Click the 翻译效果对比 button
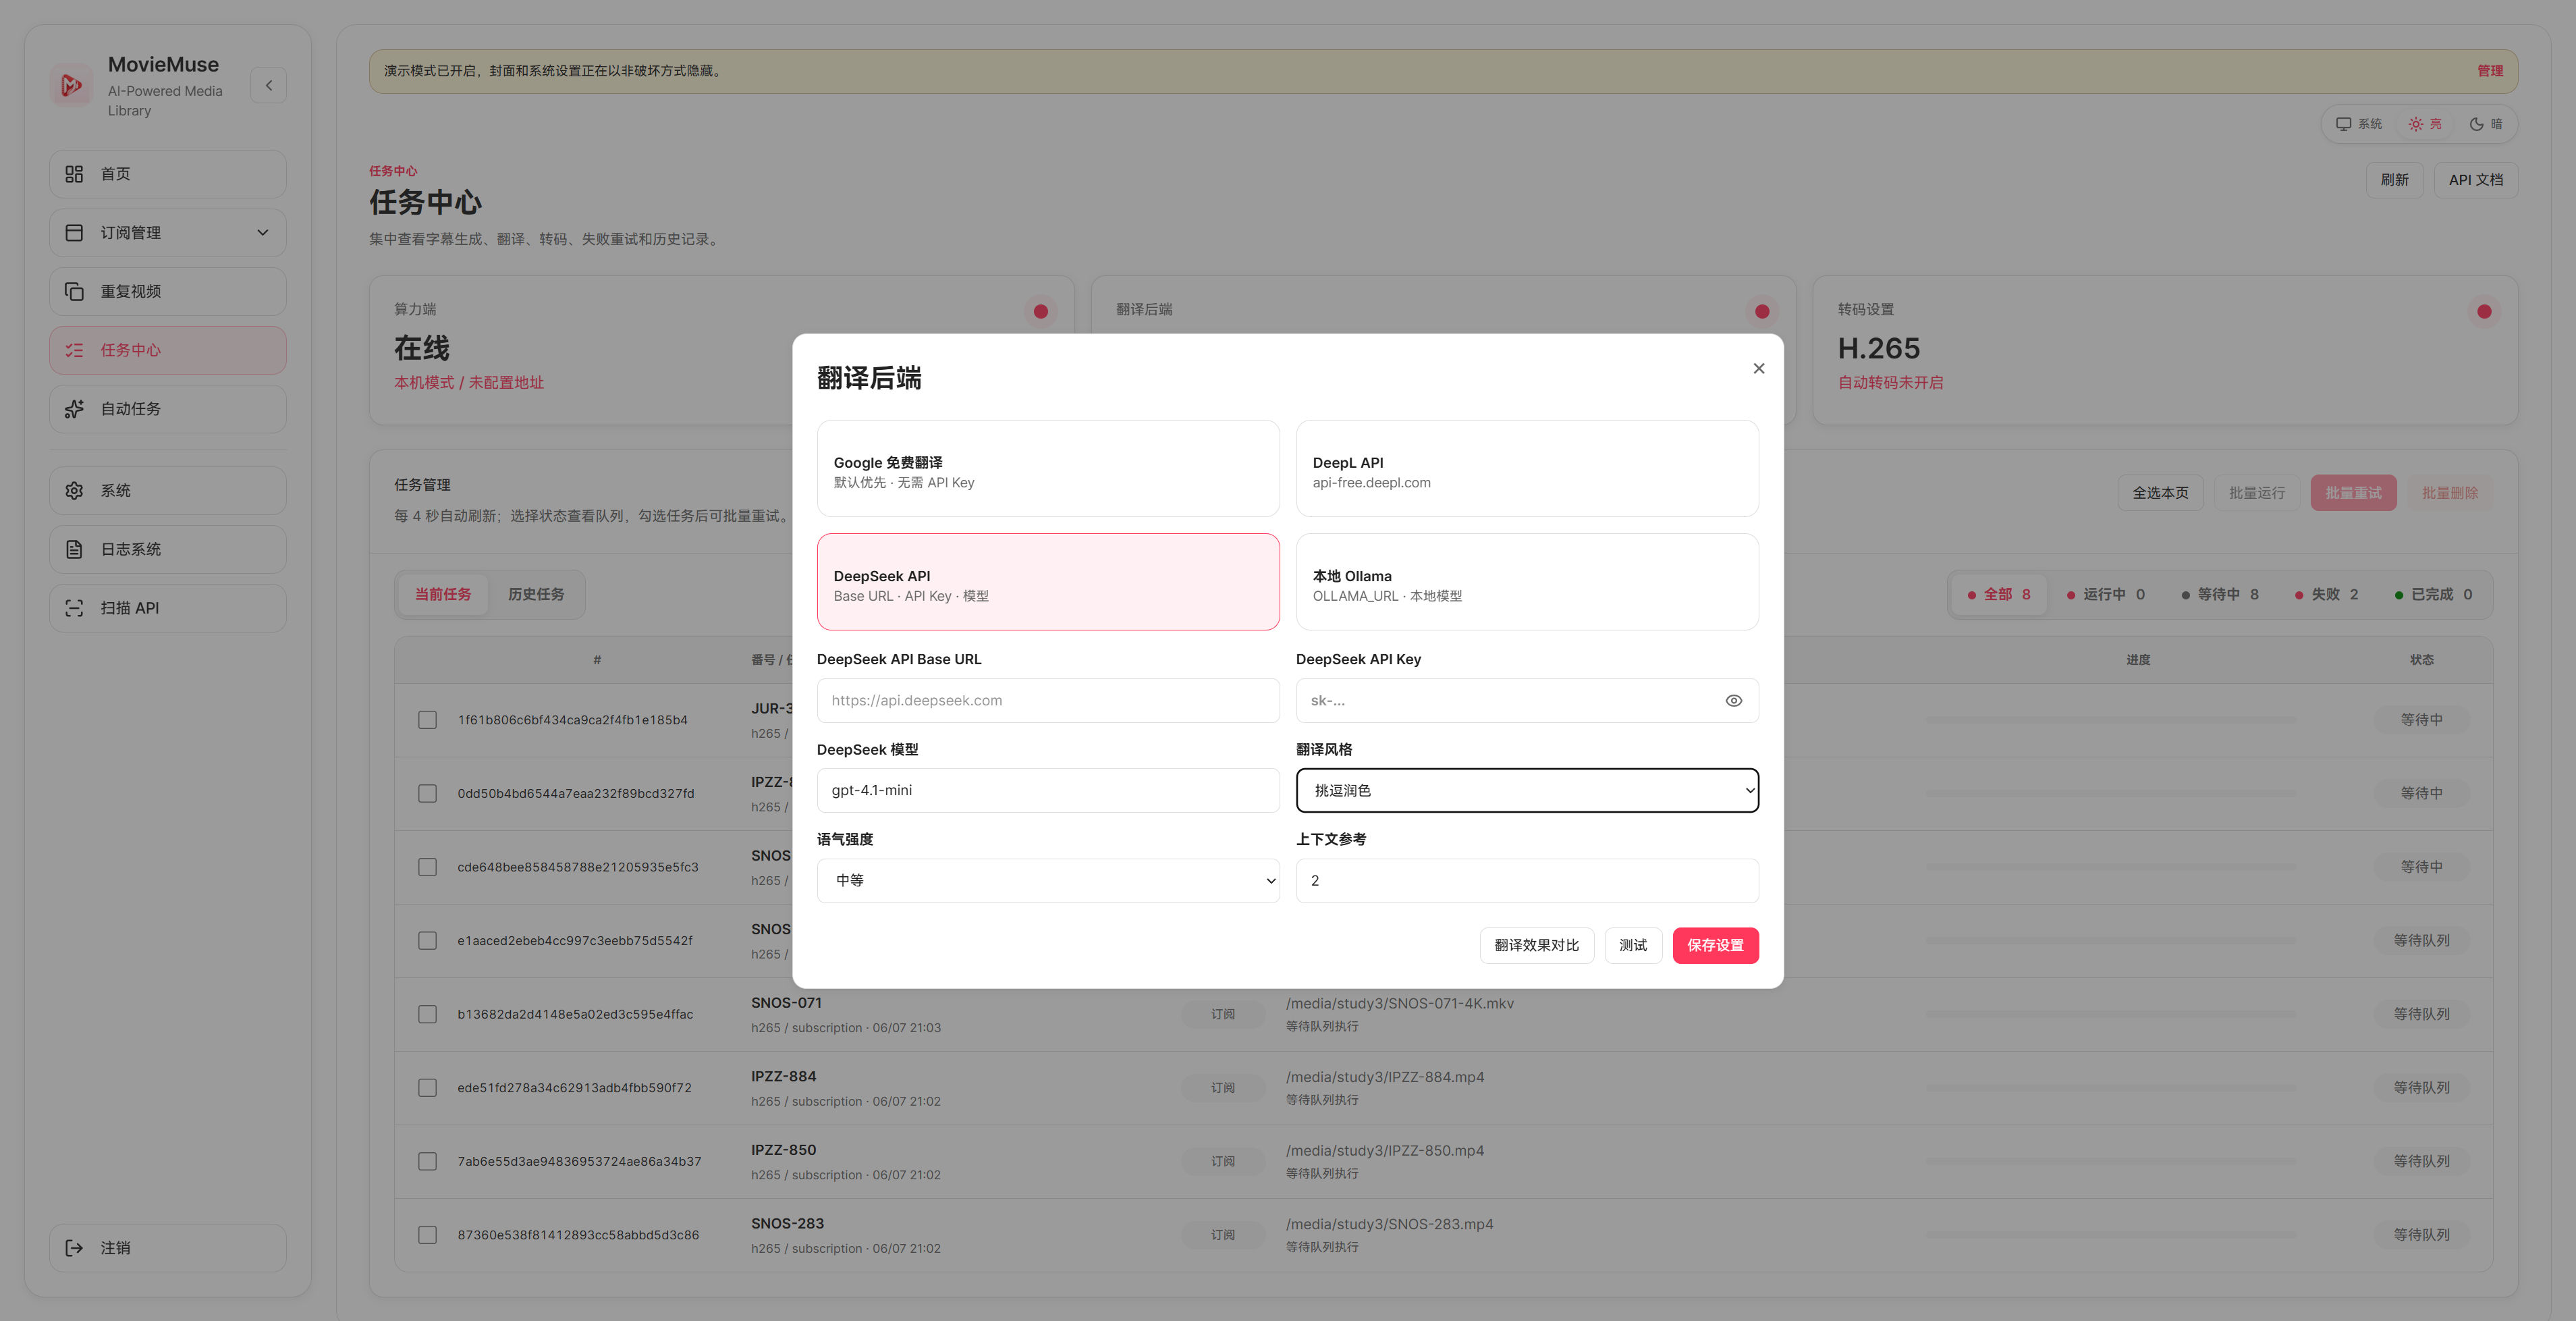Image resolution: width=2576 pixels, height=1321 pixels. 1536,945
